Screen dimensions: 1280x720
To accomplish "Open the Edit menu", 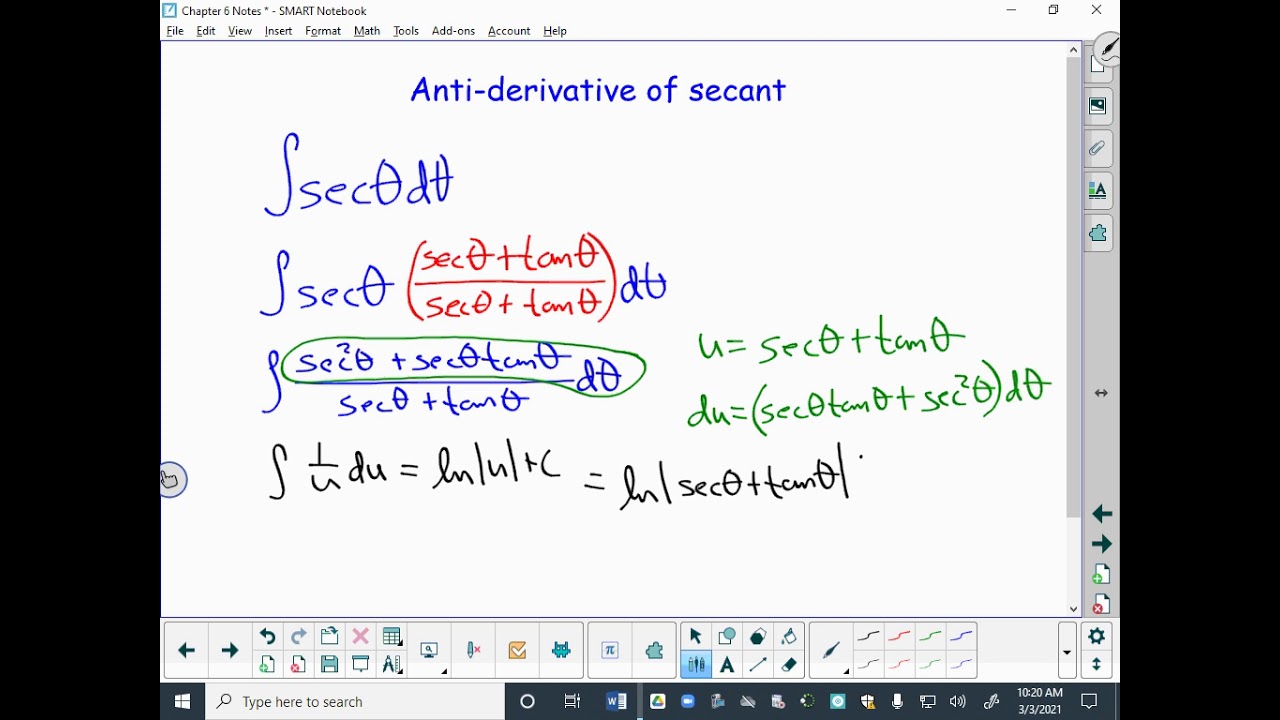I will tap(206, 31).
